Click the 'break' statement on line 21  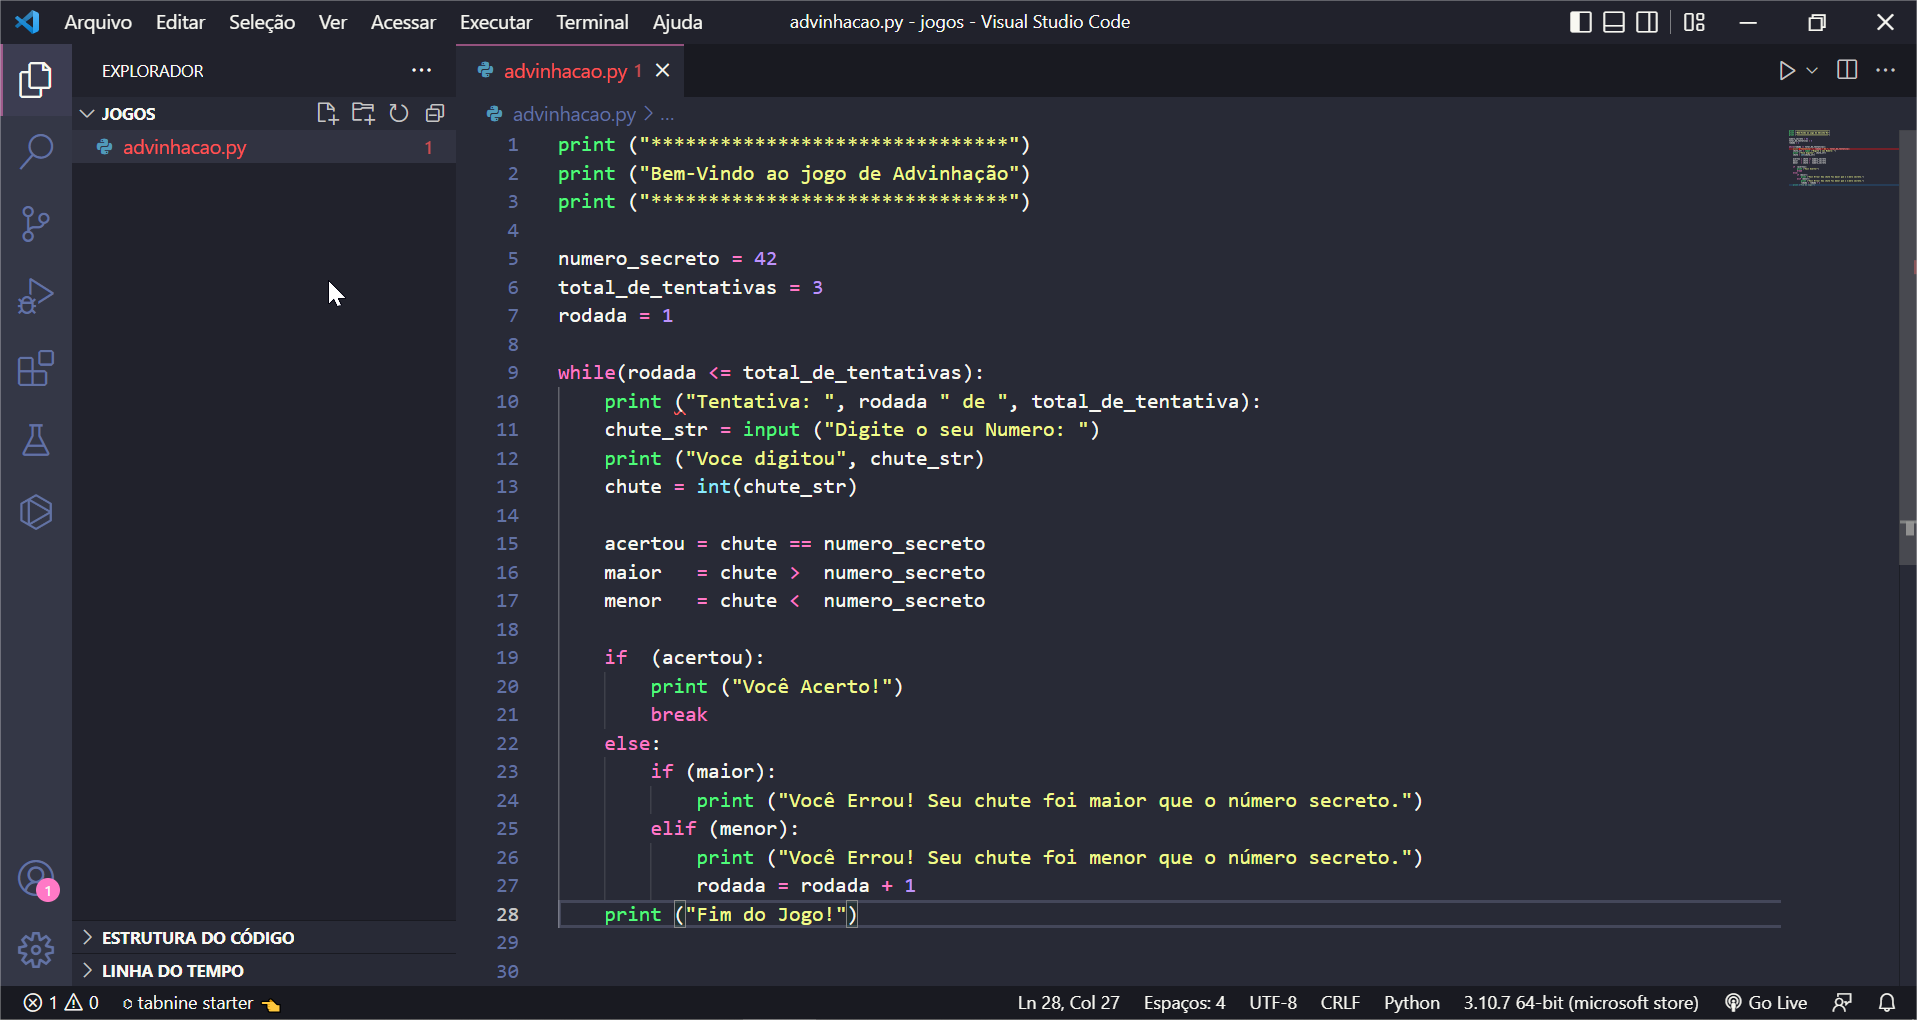click(679, 714)
